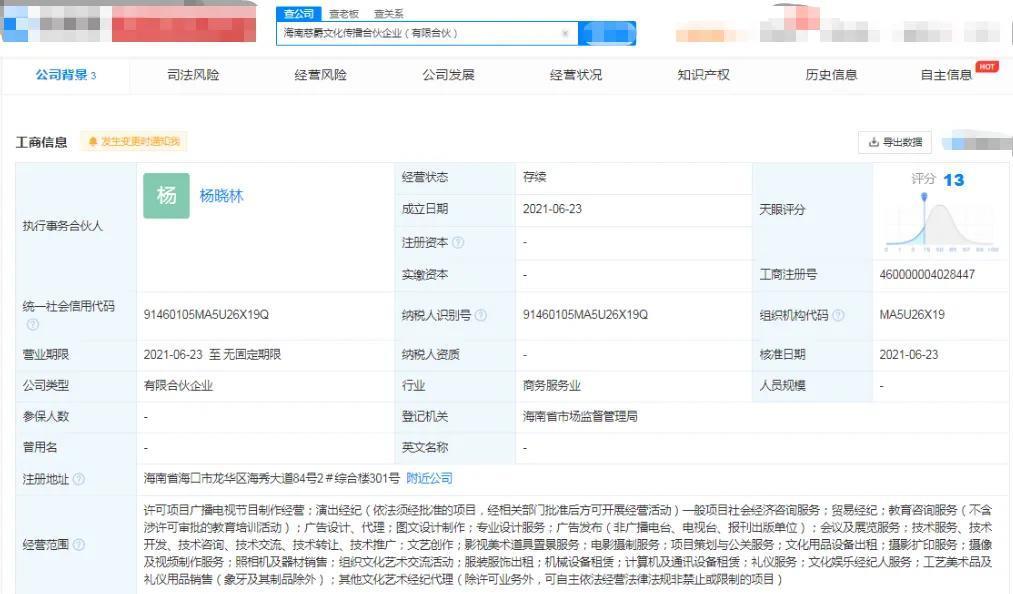1013x594 pixels.
Task: Click the 发生变更时通知我 notification button
Action: pyautogui.click(x=134, y=142)
